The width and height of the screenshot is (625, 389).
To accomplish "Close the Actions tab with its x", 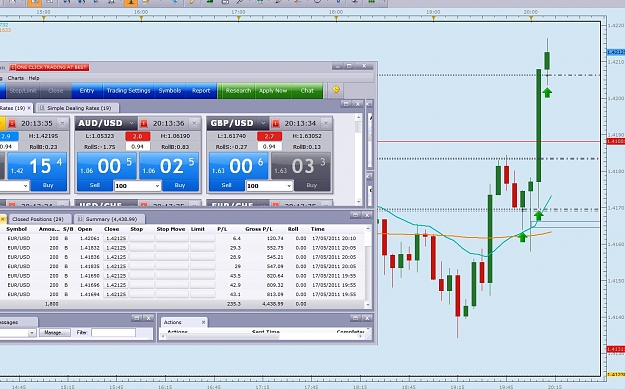I will pyautogui.click(x=203, y=322).
